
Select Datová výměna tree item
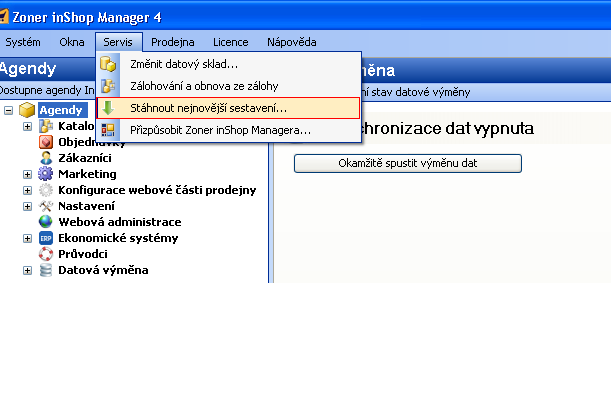pos(103,270)
